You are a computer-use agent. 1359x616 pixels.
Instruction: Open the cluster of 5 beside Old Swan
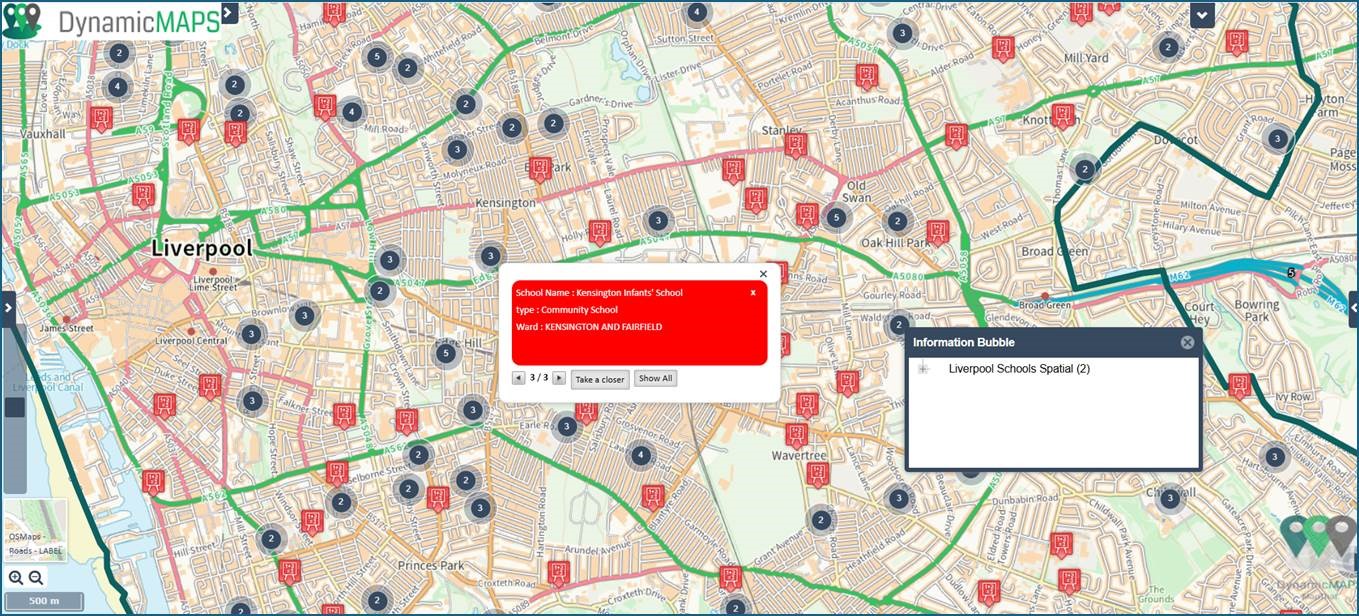point(836,217)
